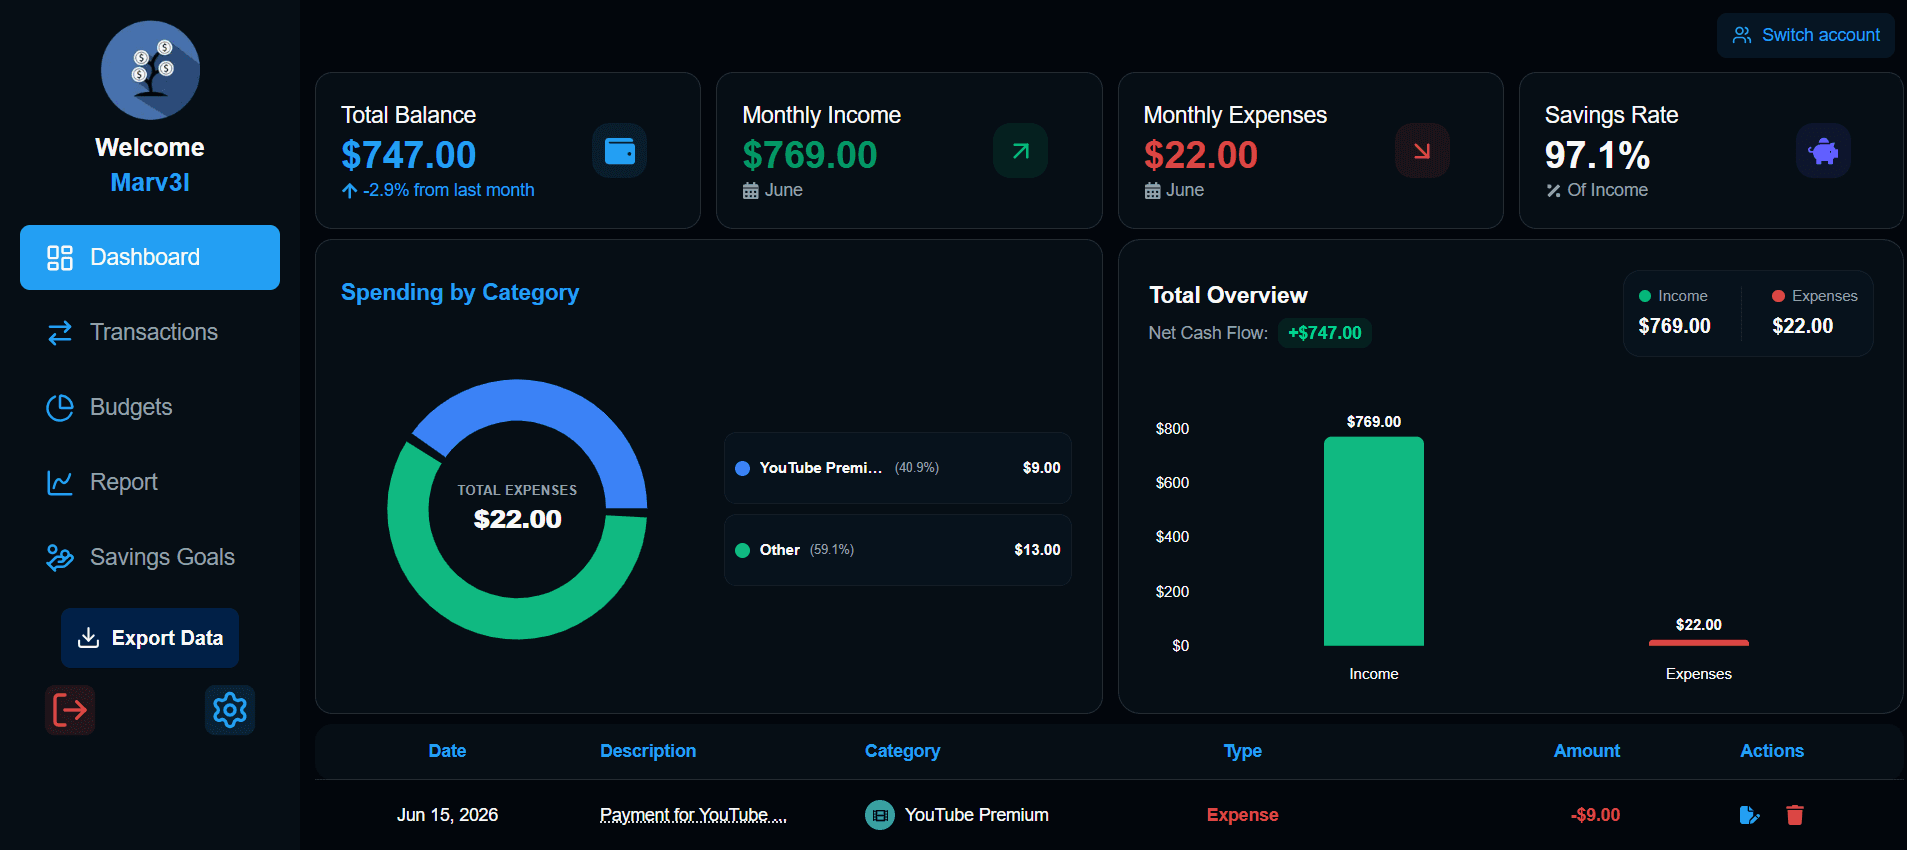This screenshot has width=1907, height=850.
Task: Click the $769.00 Monthly Income value
Action: click(809, 155)
